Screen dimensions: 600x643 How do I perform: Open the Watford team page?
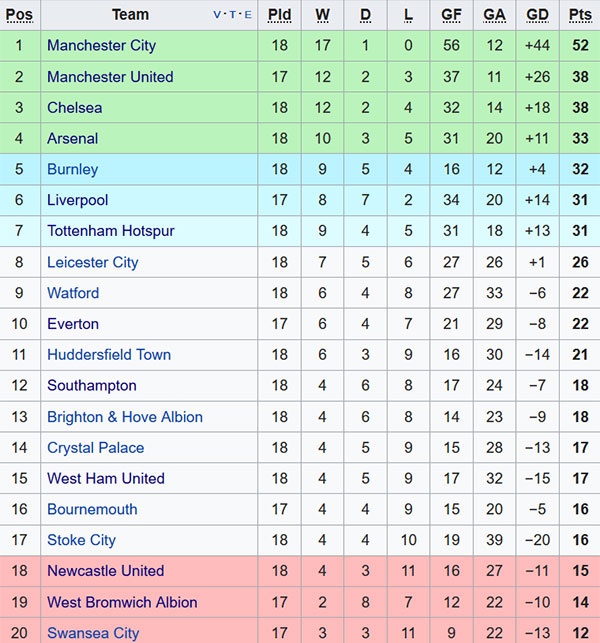tap(73, 293)
